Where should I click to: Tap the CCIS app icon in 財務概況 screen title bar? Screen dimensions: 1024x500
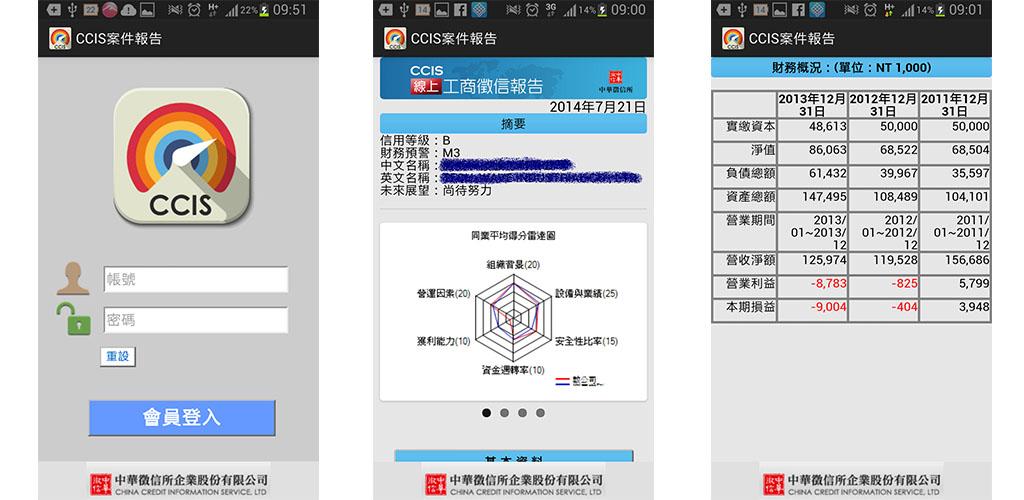[733, 39]
